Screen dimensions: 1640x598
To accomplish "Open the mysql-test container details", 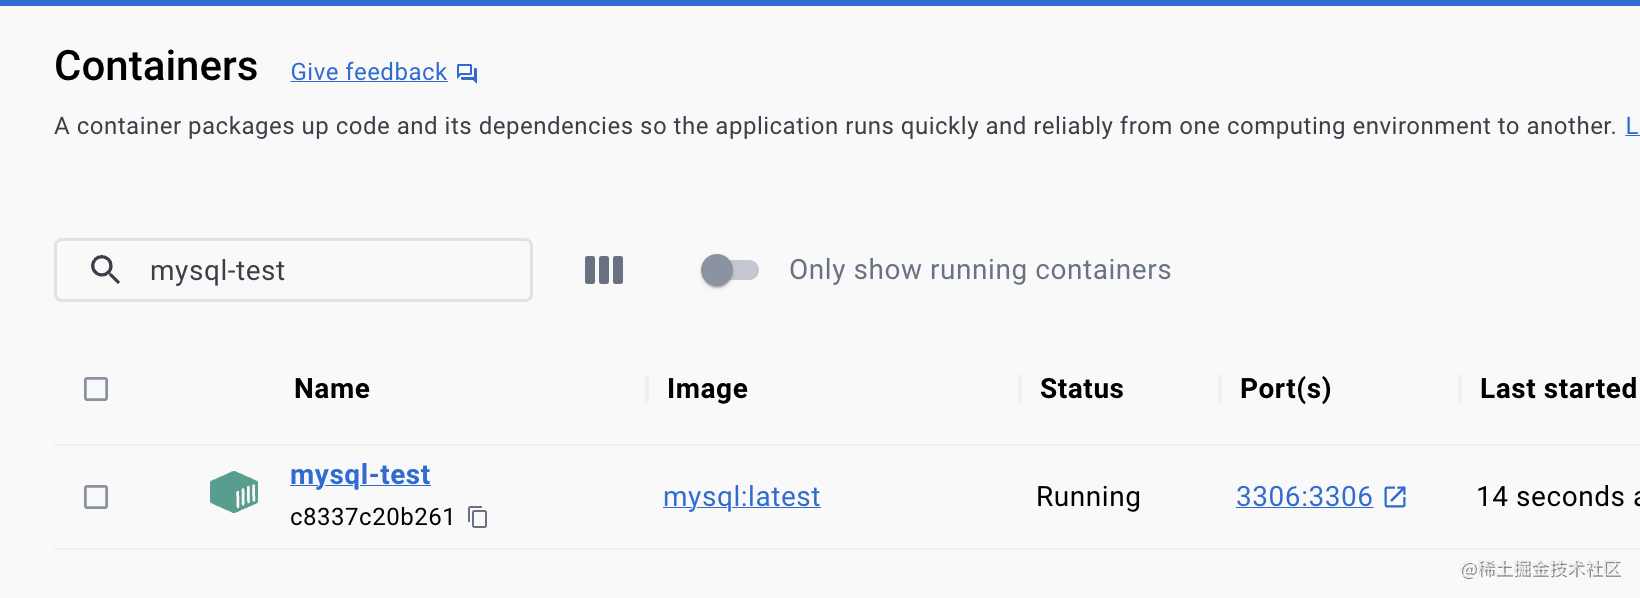I will (360, 475).
